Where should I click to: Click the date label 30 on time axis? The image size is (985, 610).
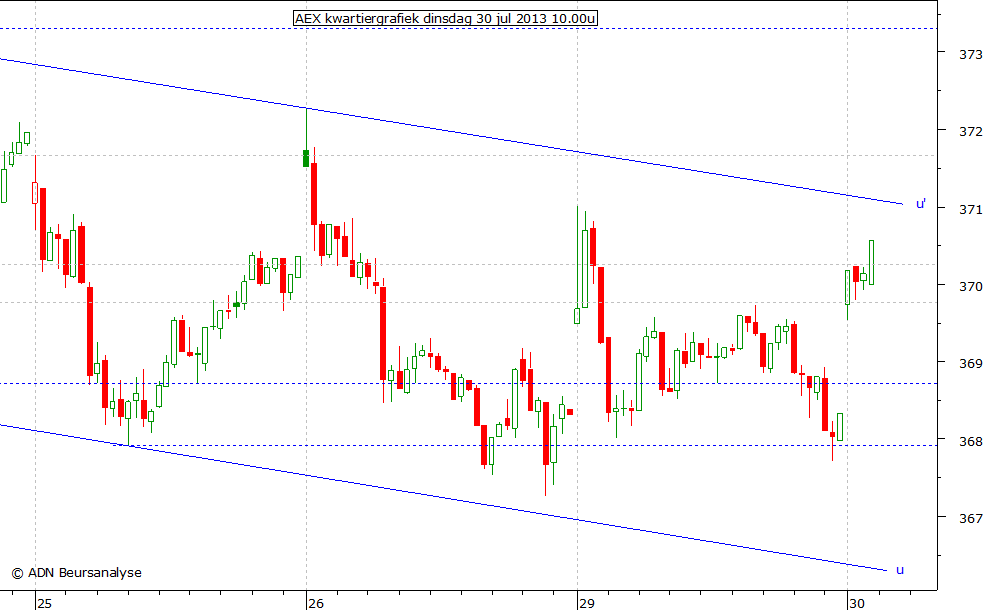tap(857, 603)
